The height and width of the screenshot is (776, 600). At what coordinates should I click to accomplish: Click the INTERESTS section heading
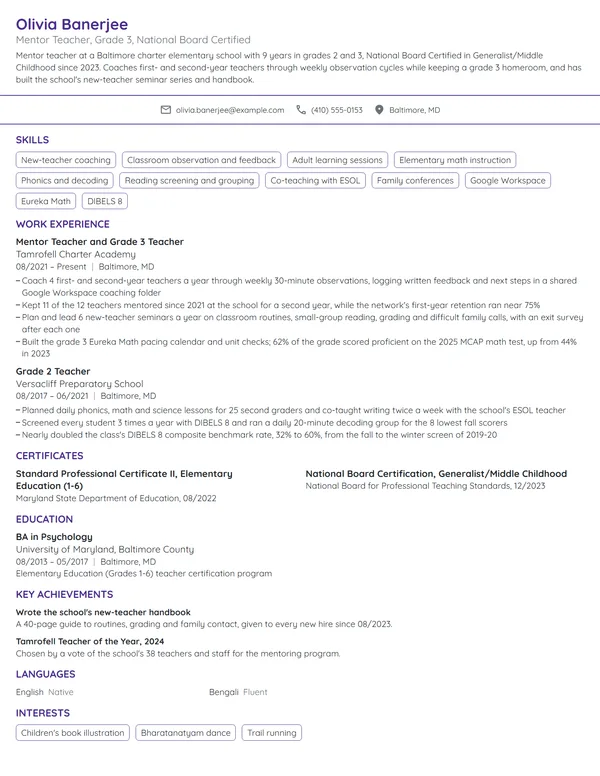(43, 713)
